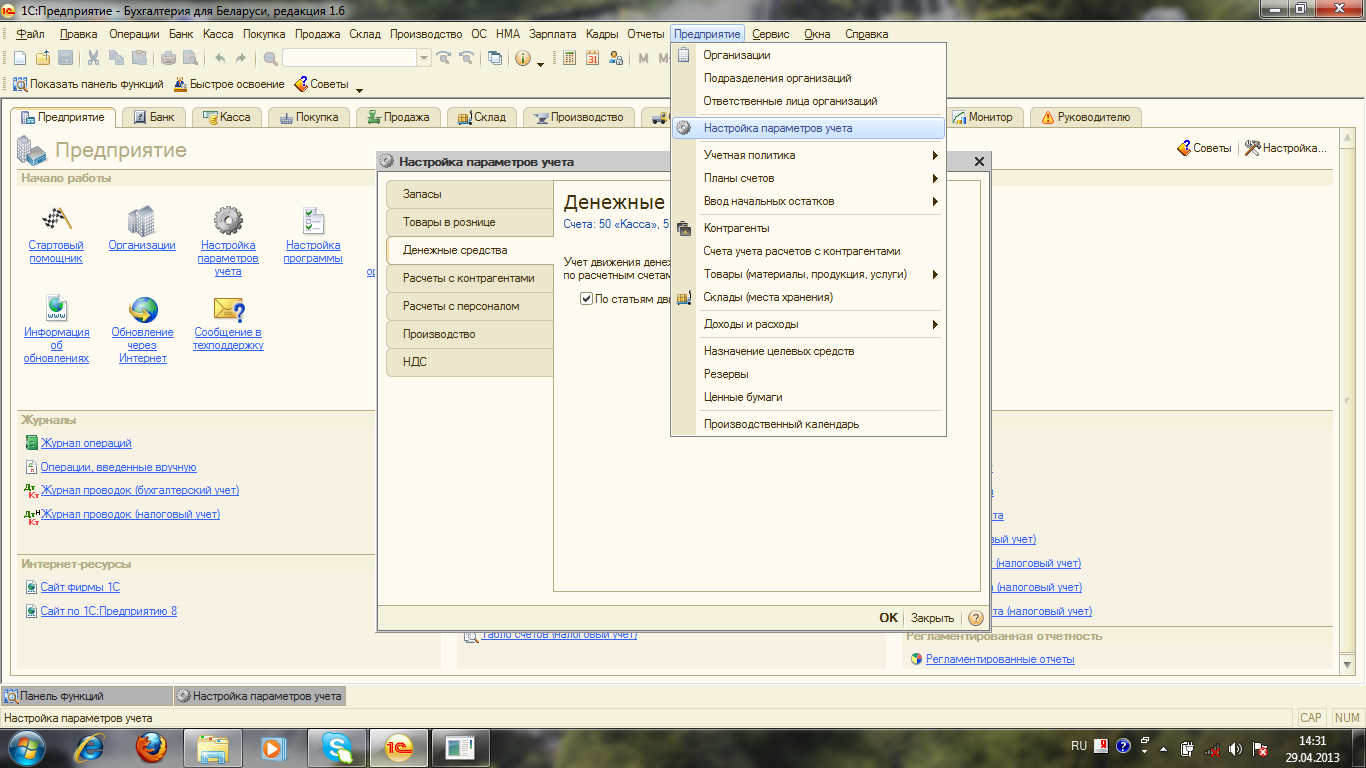Click the Undo arrow icon
This screenshot has width=1366, height=768.
[220, 58]
